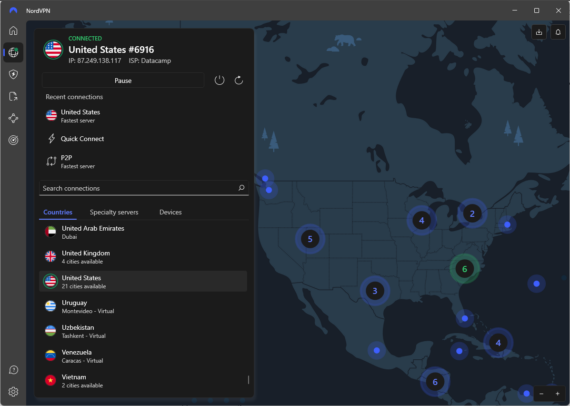Click the ISP: Datacamp text
The width and height of the screenshot is (570, 406).
(x=149, y=61)
